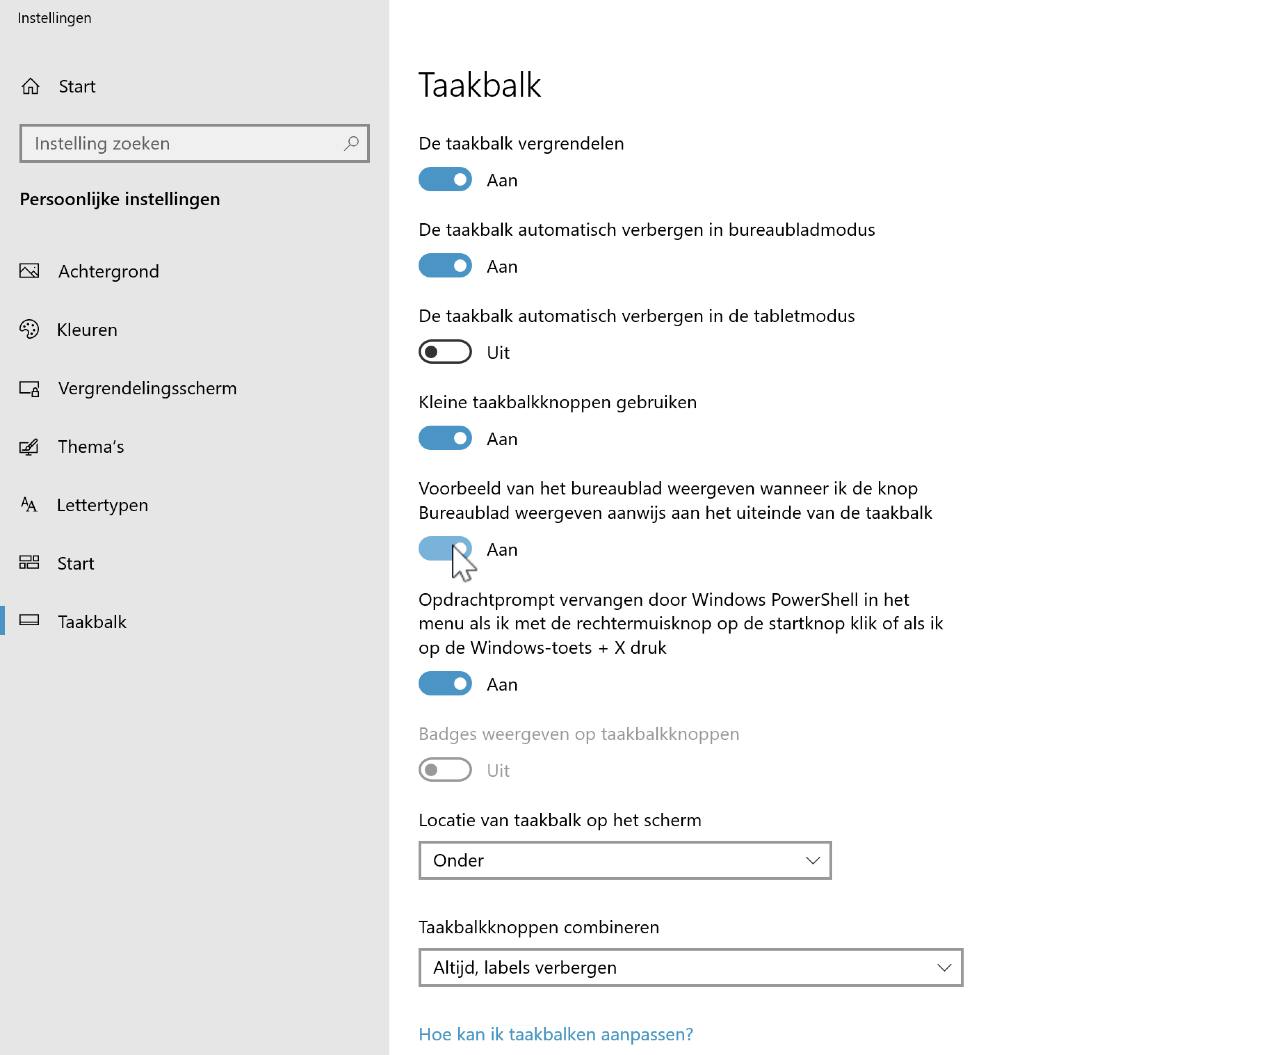Open Hoe kan ik taakbalken aanpassen link
Screen dimensions: 1280x1055
(556, 1034)
